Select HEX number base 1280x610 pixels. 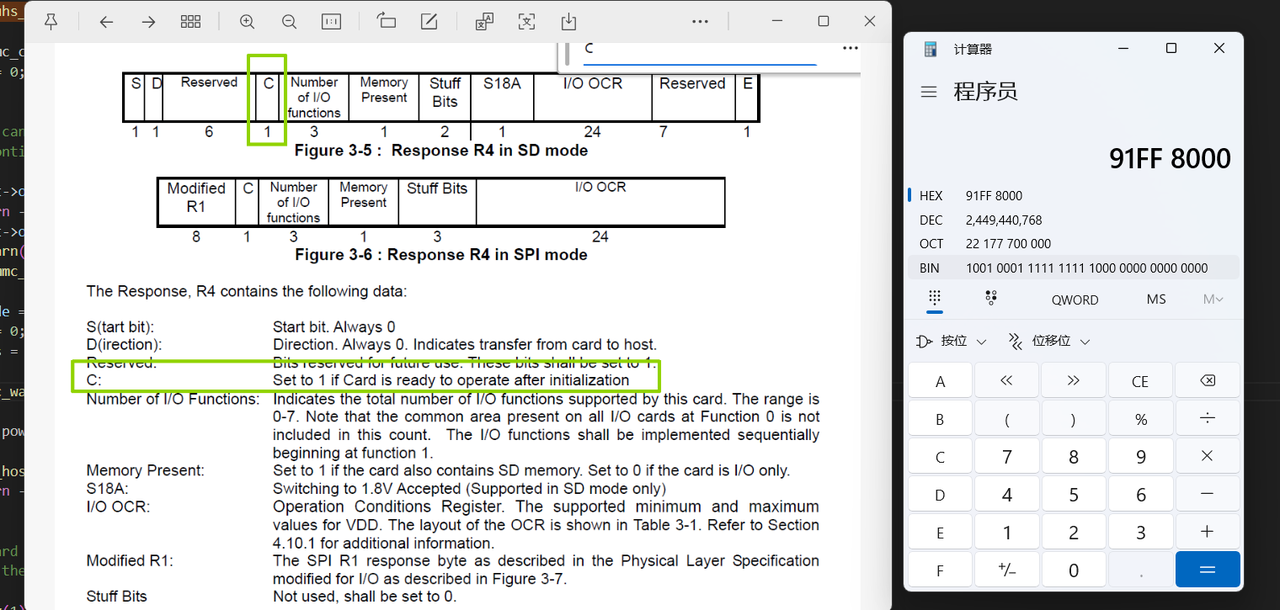pyautogui.click(x=1072, y=196)
